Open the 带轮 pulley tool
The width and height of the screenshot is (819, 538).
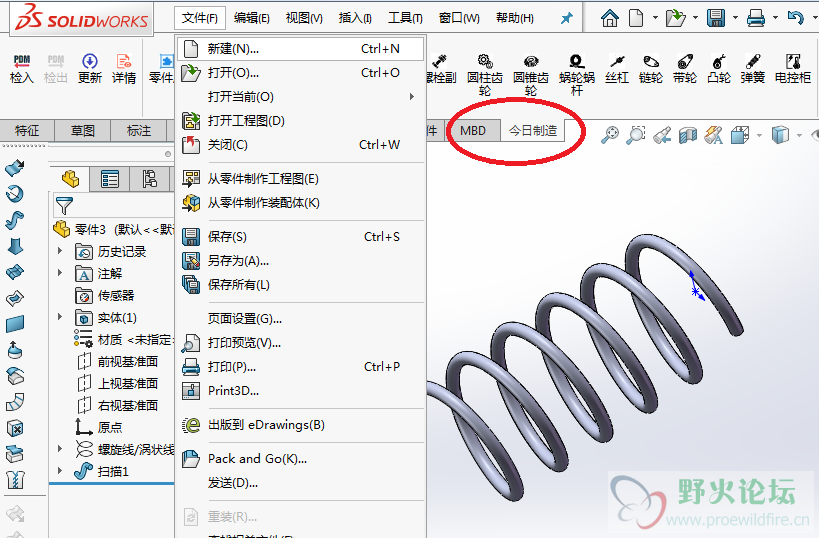(x=685, y=69)
